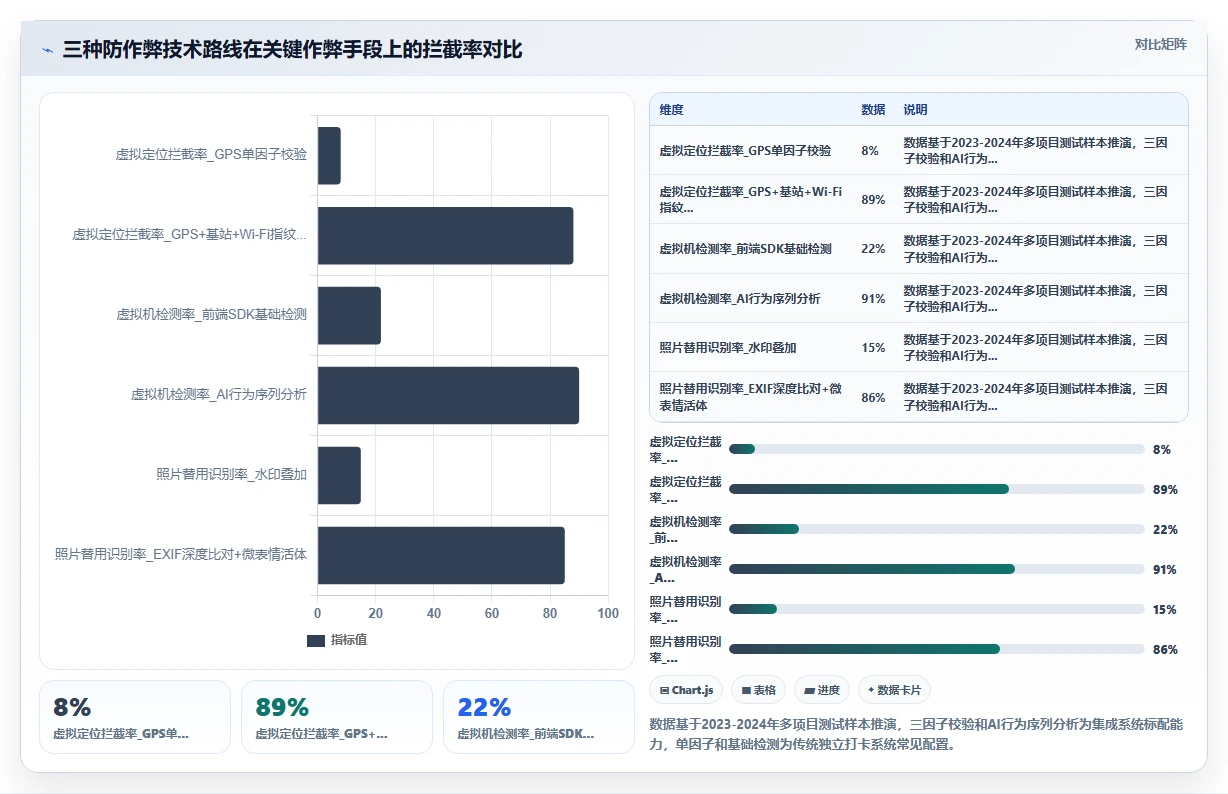Select the Chart.js tag

click(x=686, y=690)
